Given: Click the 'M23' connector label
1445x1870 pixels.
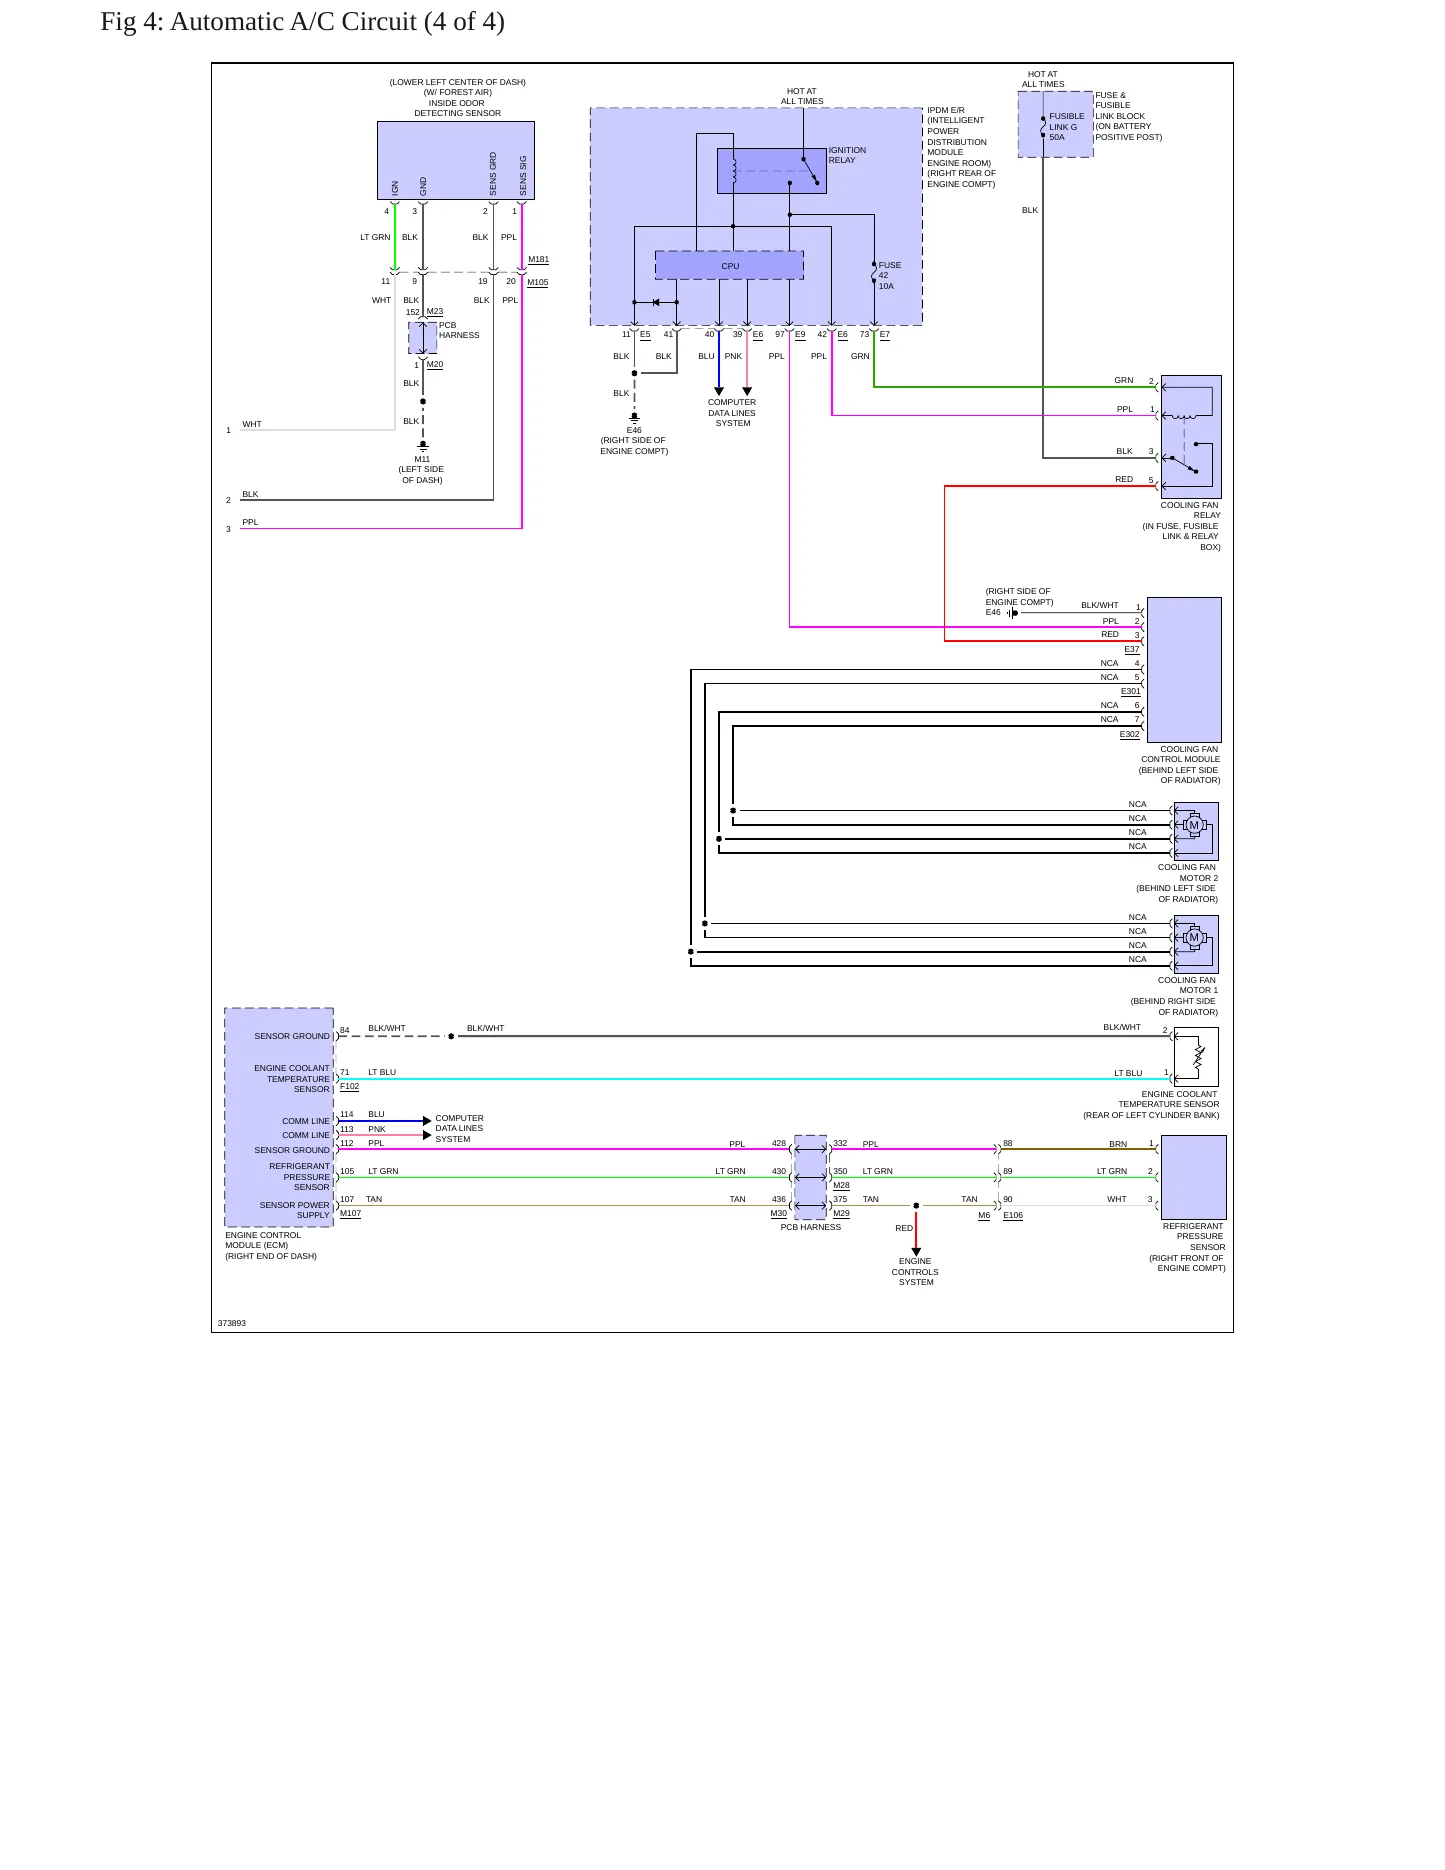Looking at the screenshot, I should tap(435, 312).
